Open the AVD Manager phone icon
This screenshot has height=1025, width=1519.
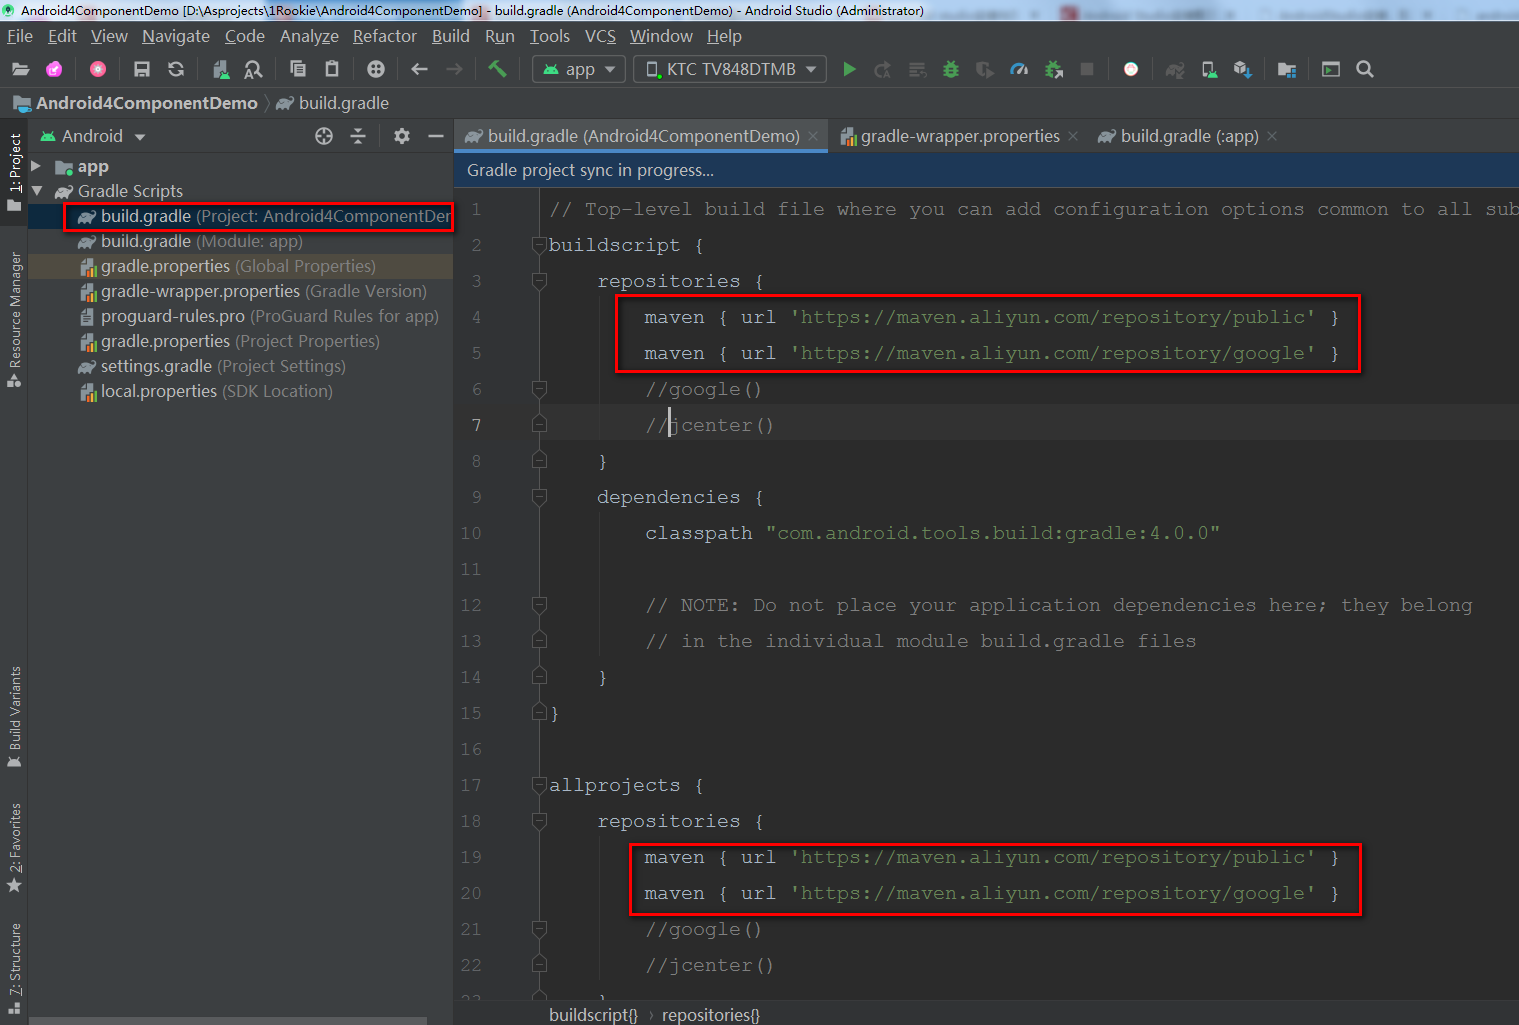pos(1209,69)
